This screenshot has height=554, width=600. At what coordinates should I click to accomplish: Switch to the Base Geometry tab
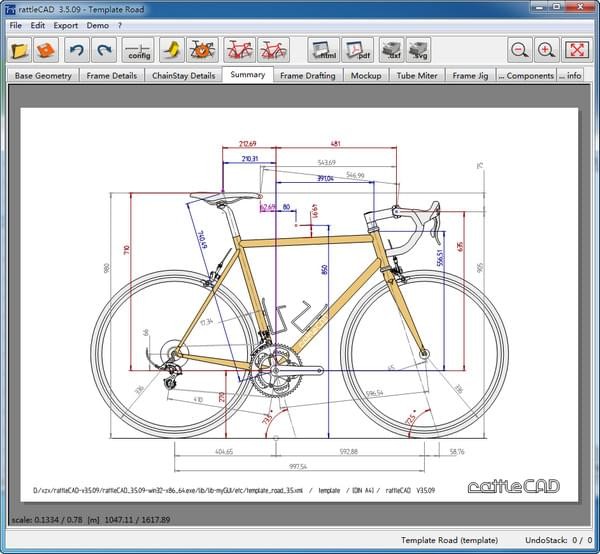click(42, 75)
